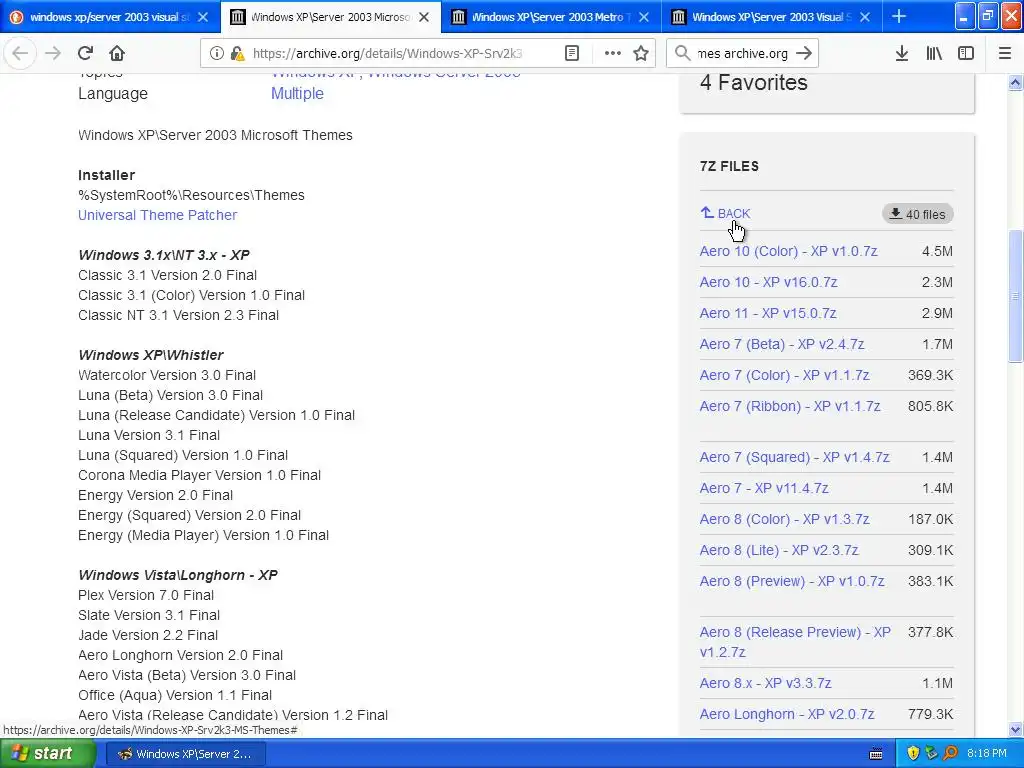Switch to windows xp/server 2003 visual tab

click(x=110, y=17)
